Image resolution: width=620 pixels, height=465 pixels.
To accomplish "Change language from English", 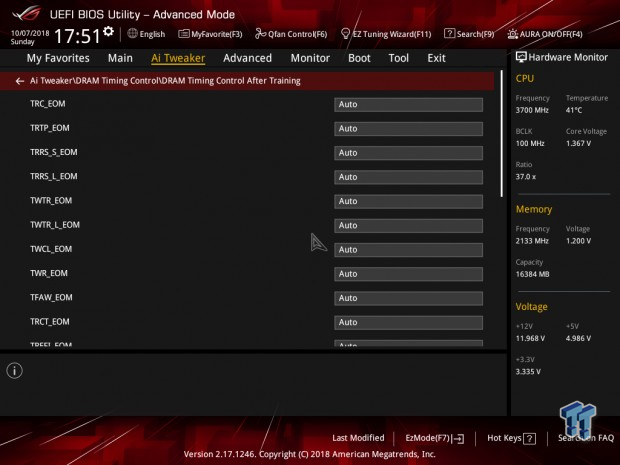I will (152, 34).
